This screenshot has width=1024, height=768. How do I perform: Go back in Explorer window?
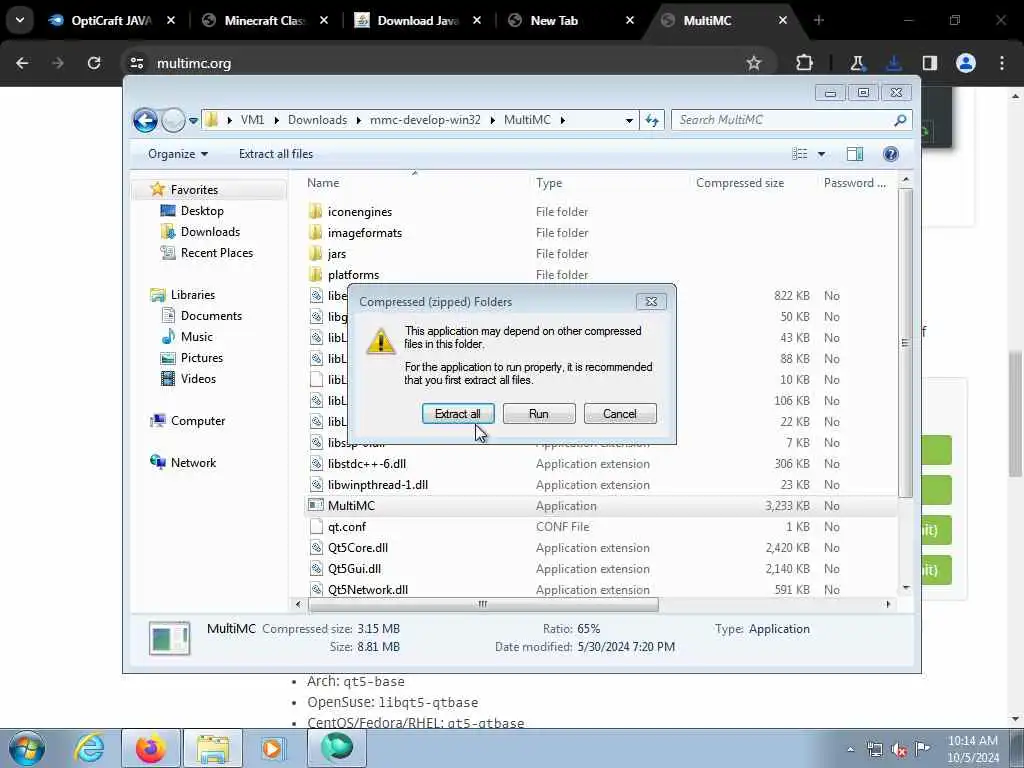pos(145,120)
